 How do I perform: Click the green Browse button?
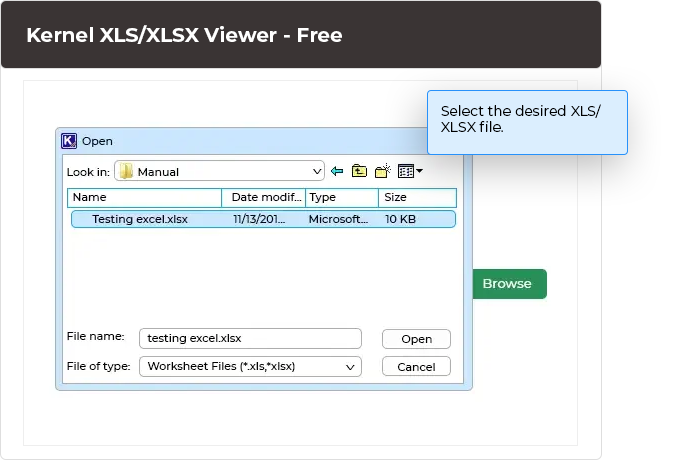coord(509,284)
